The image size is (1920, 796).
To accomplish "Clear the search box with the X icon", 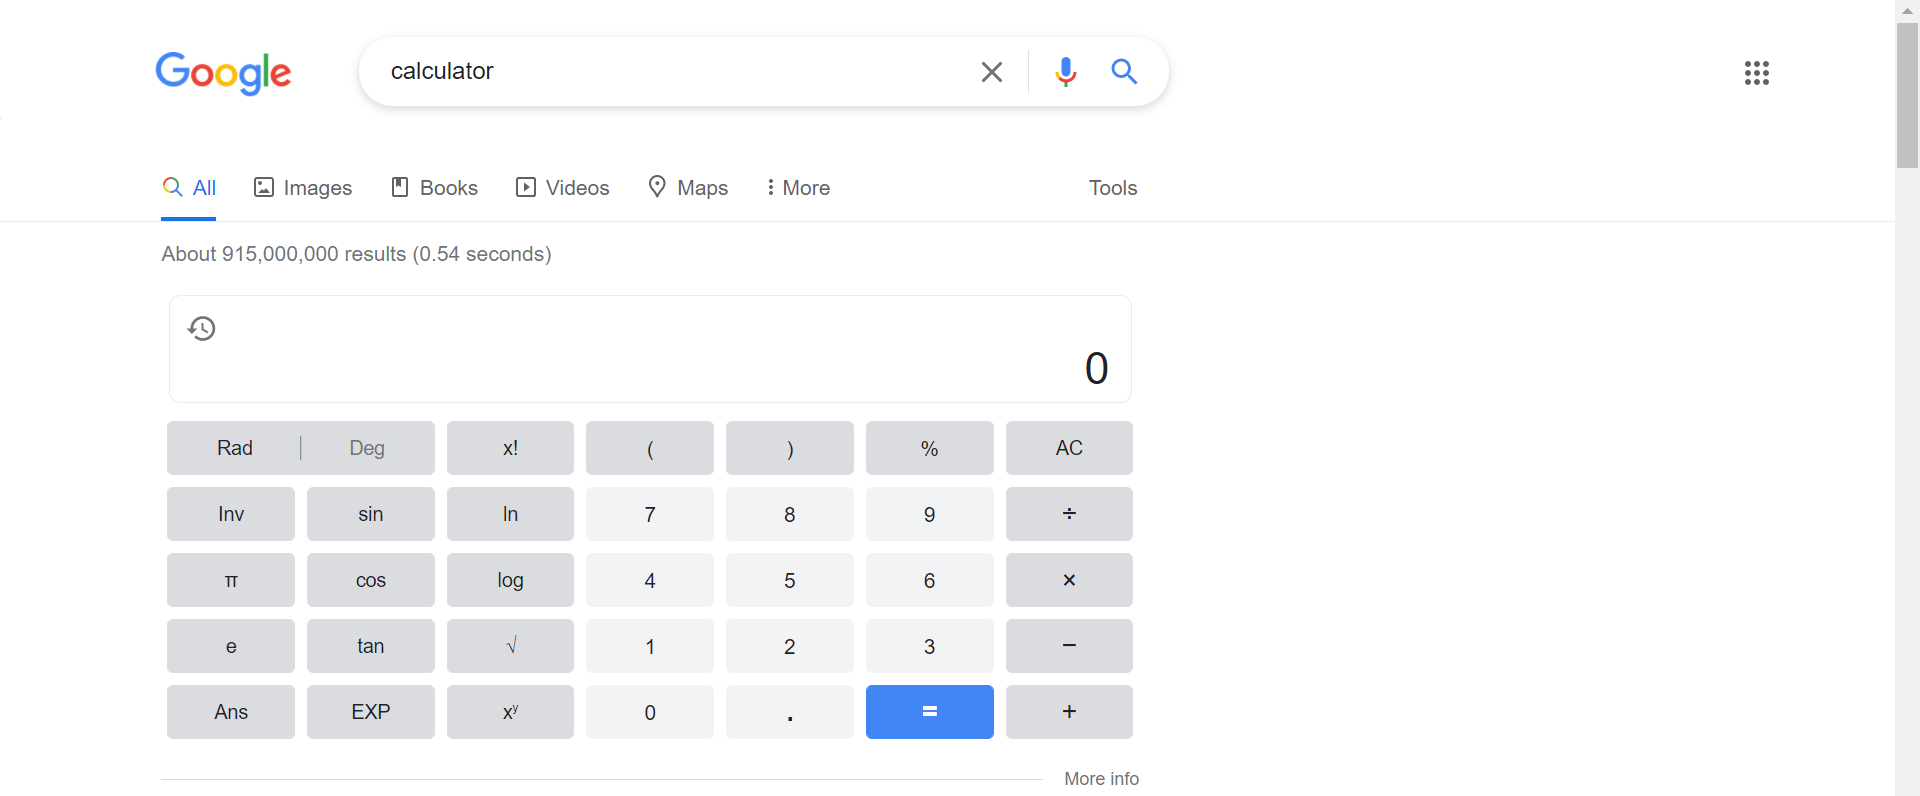I will pos(991,72).
